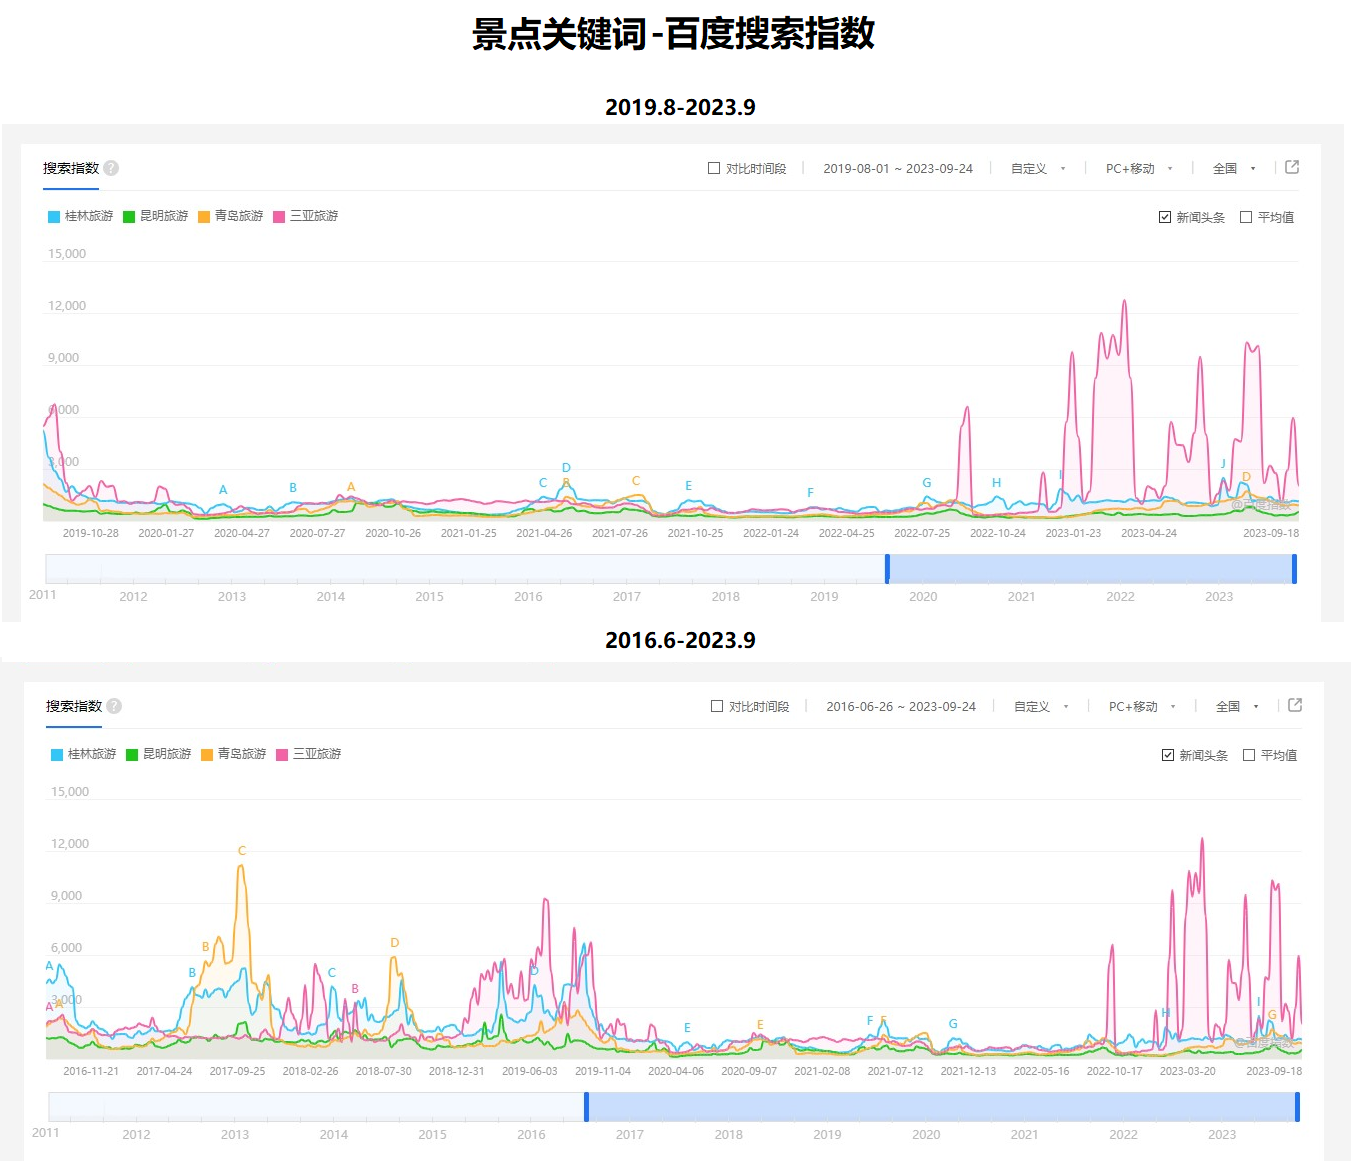Screen dimensions: 1354x1165
Task: Open the 全国 region dropdown in upper chart
Action: (x=1234, y=168)
